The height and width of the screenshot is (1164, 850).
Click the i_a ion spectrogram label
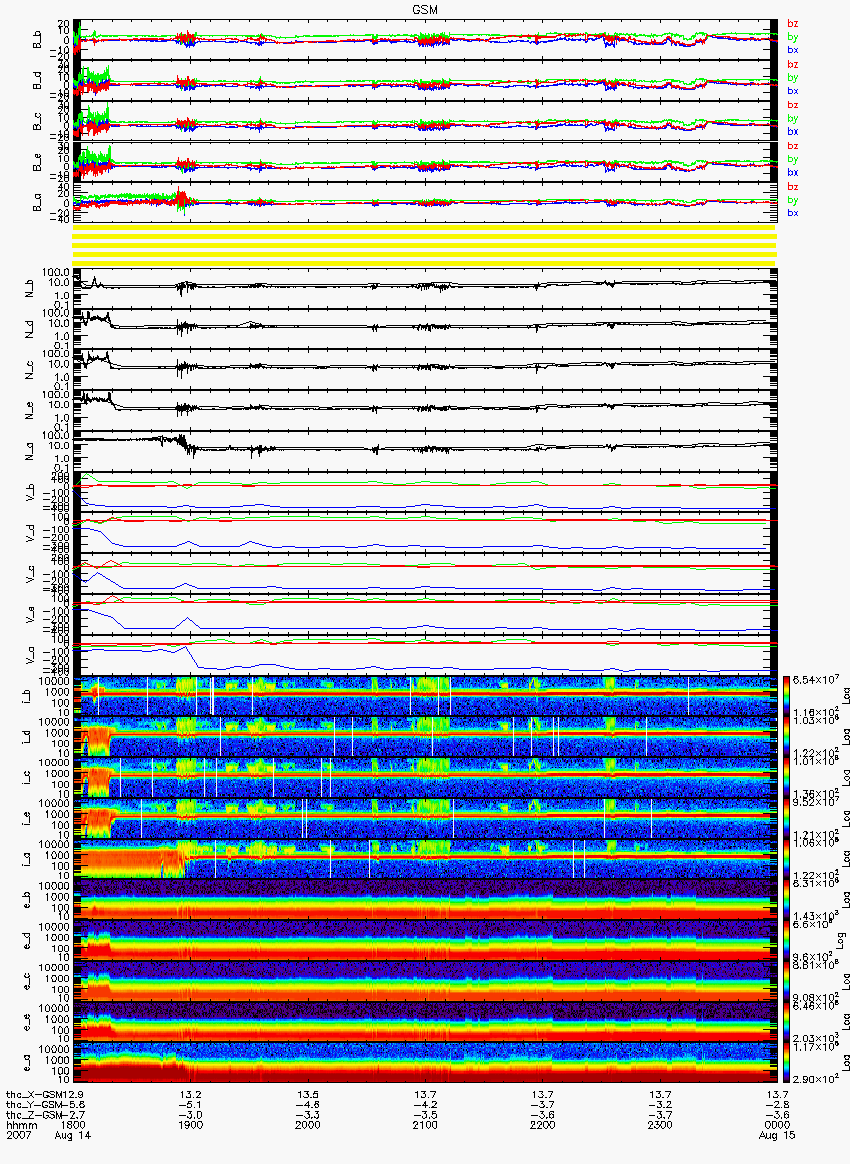point(26,859)
